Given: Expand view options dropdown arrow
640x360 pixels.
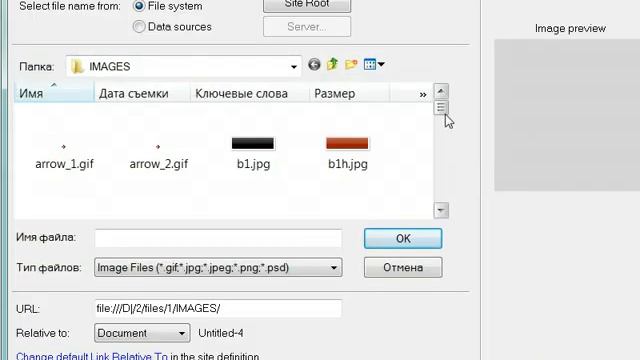Looking at the screenshot, I should tap(381, 64).
